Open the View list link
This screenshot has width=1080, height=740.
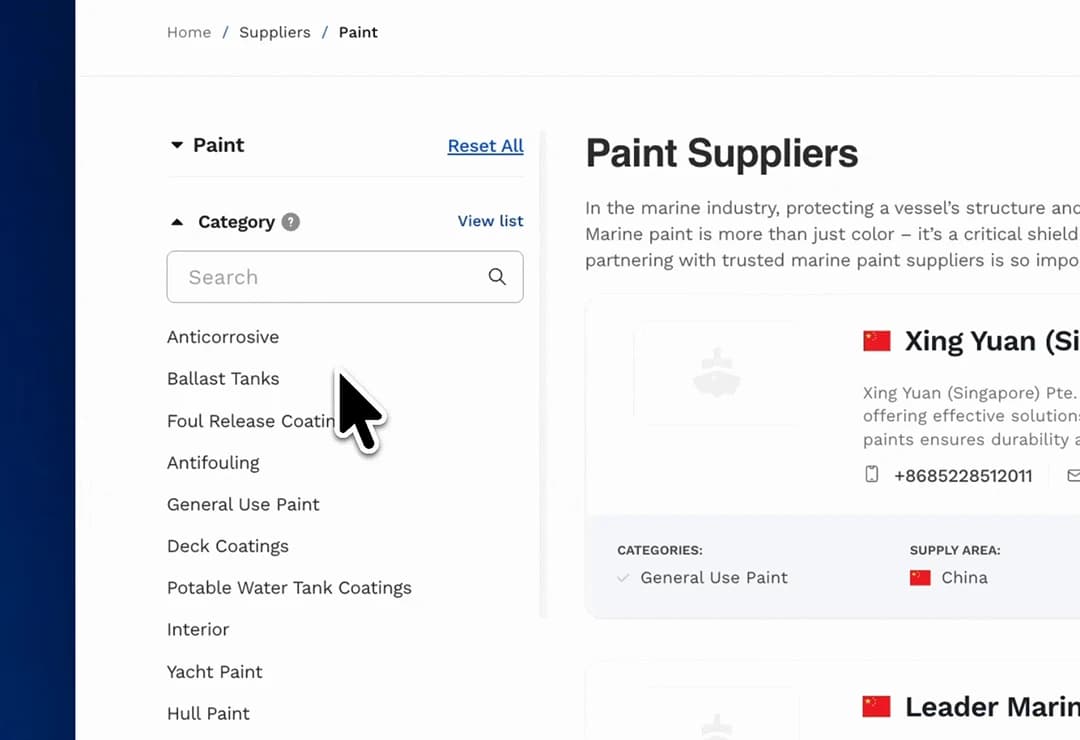[490, 221]
